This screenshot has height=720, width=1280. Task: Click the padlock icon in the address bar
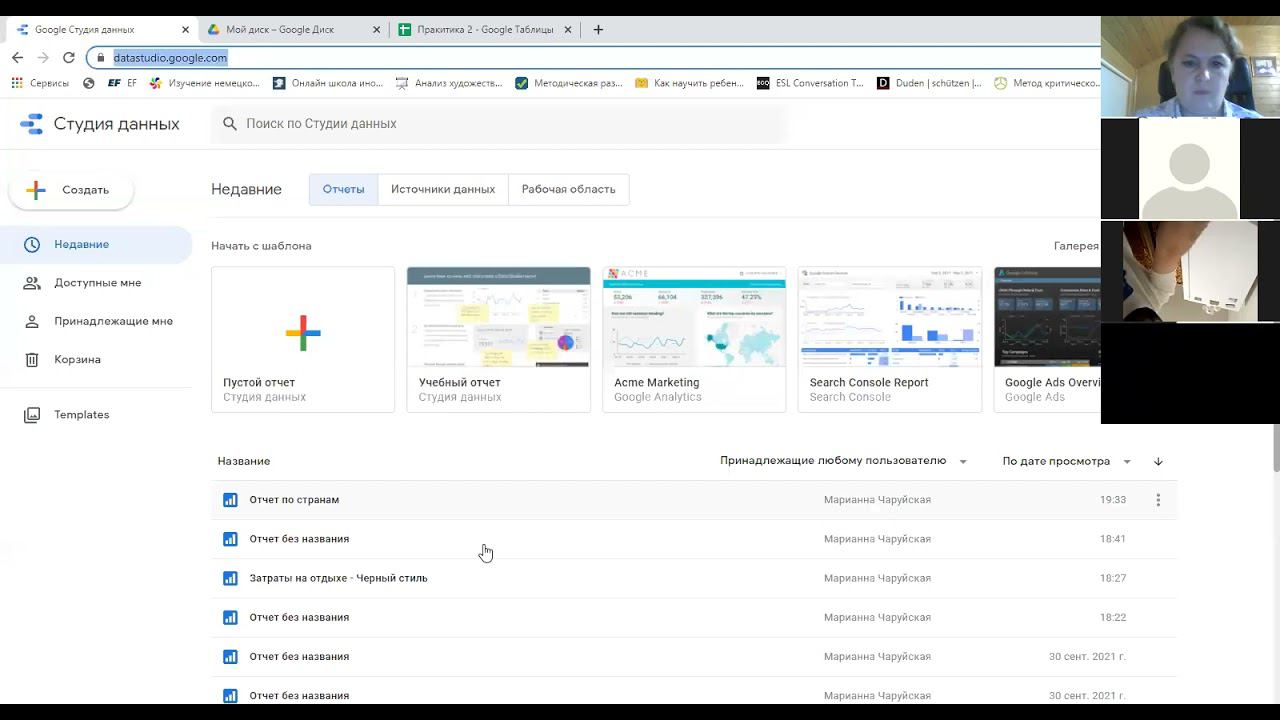pos(100,58)
